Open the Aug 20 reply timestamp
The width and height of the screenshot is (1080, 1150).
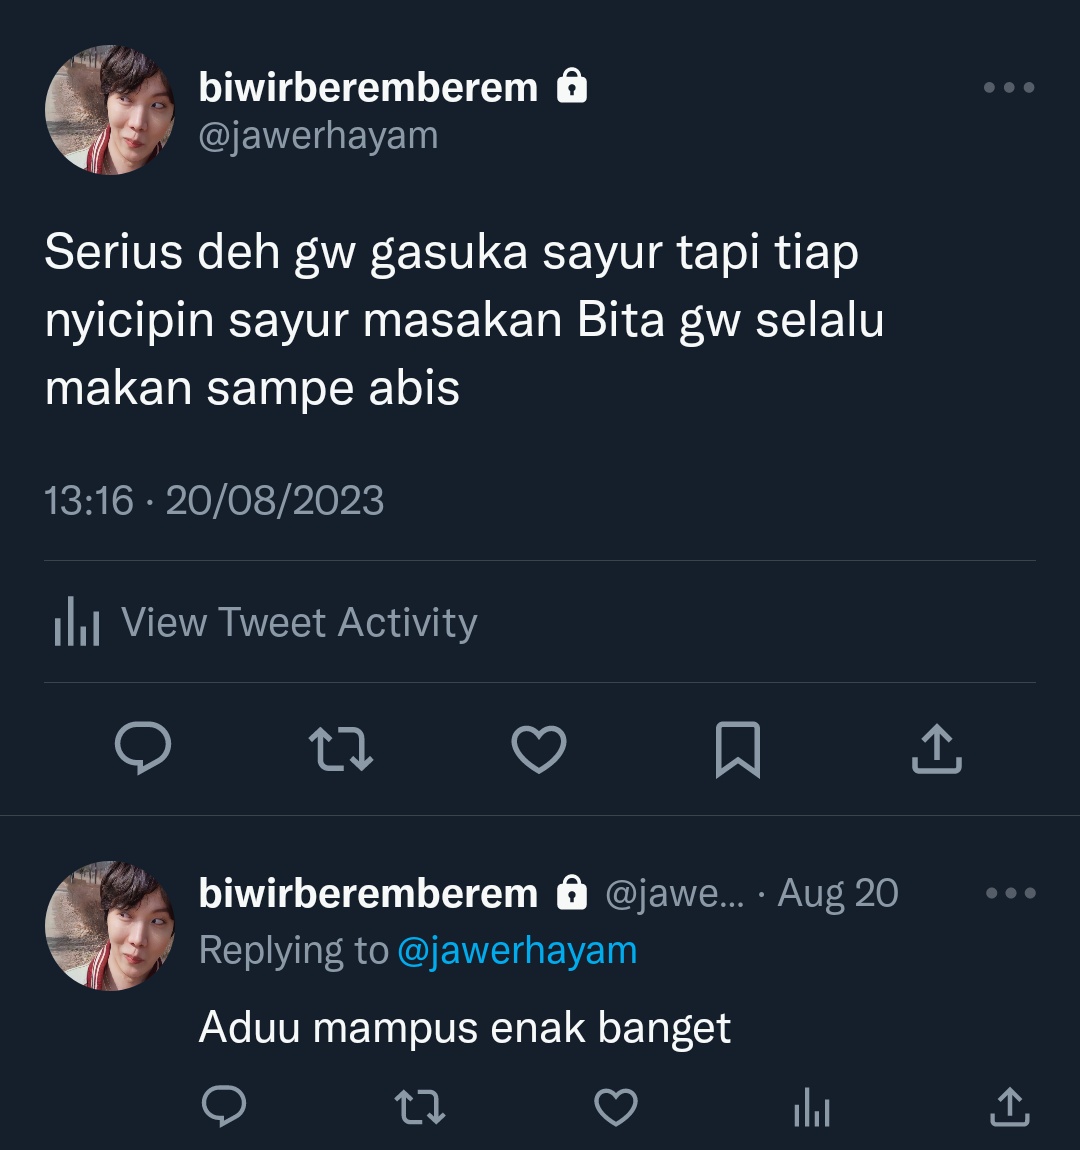837,893
